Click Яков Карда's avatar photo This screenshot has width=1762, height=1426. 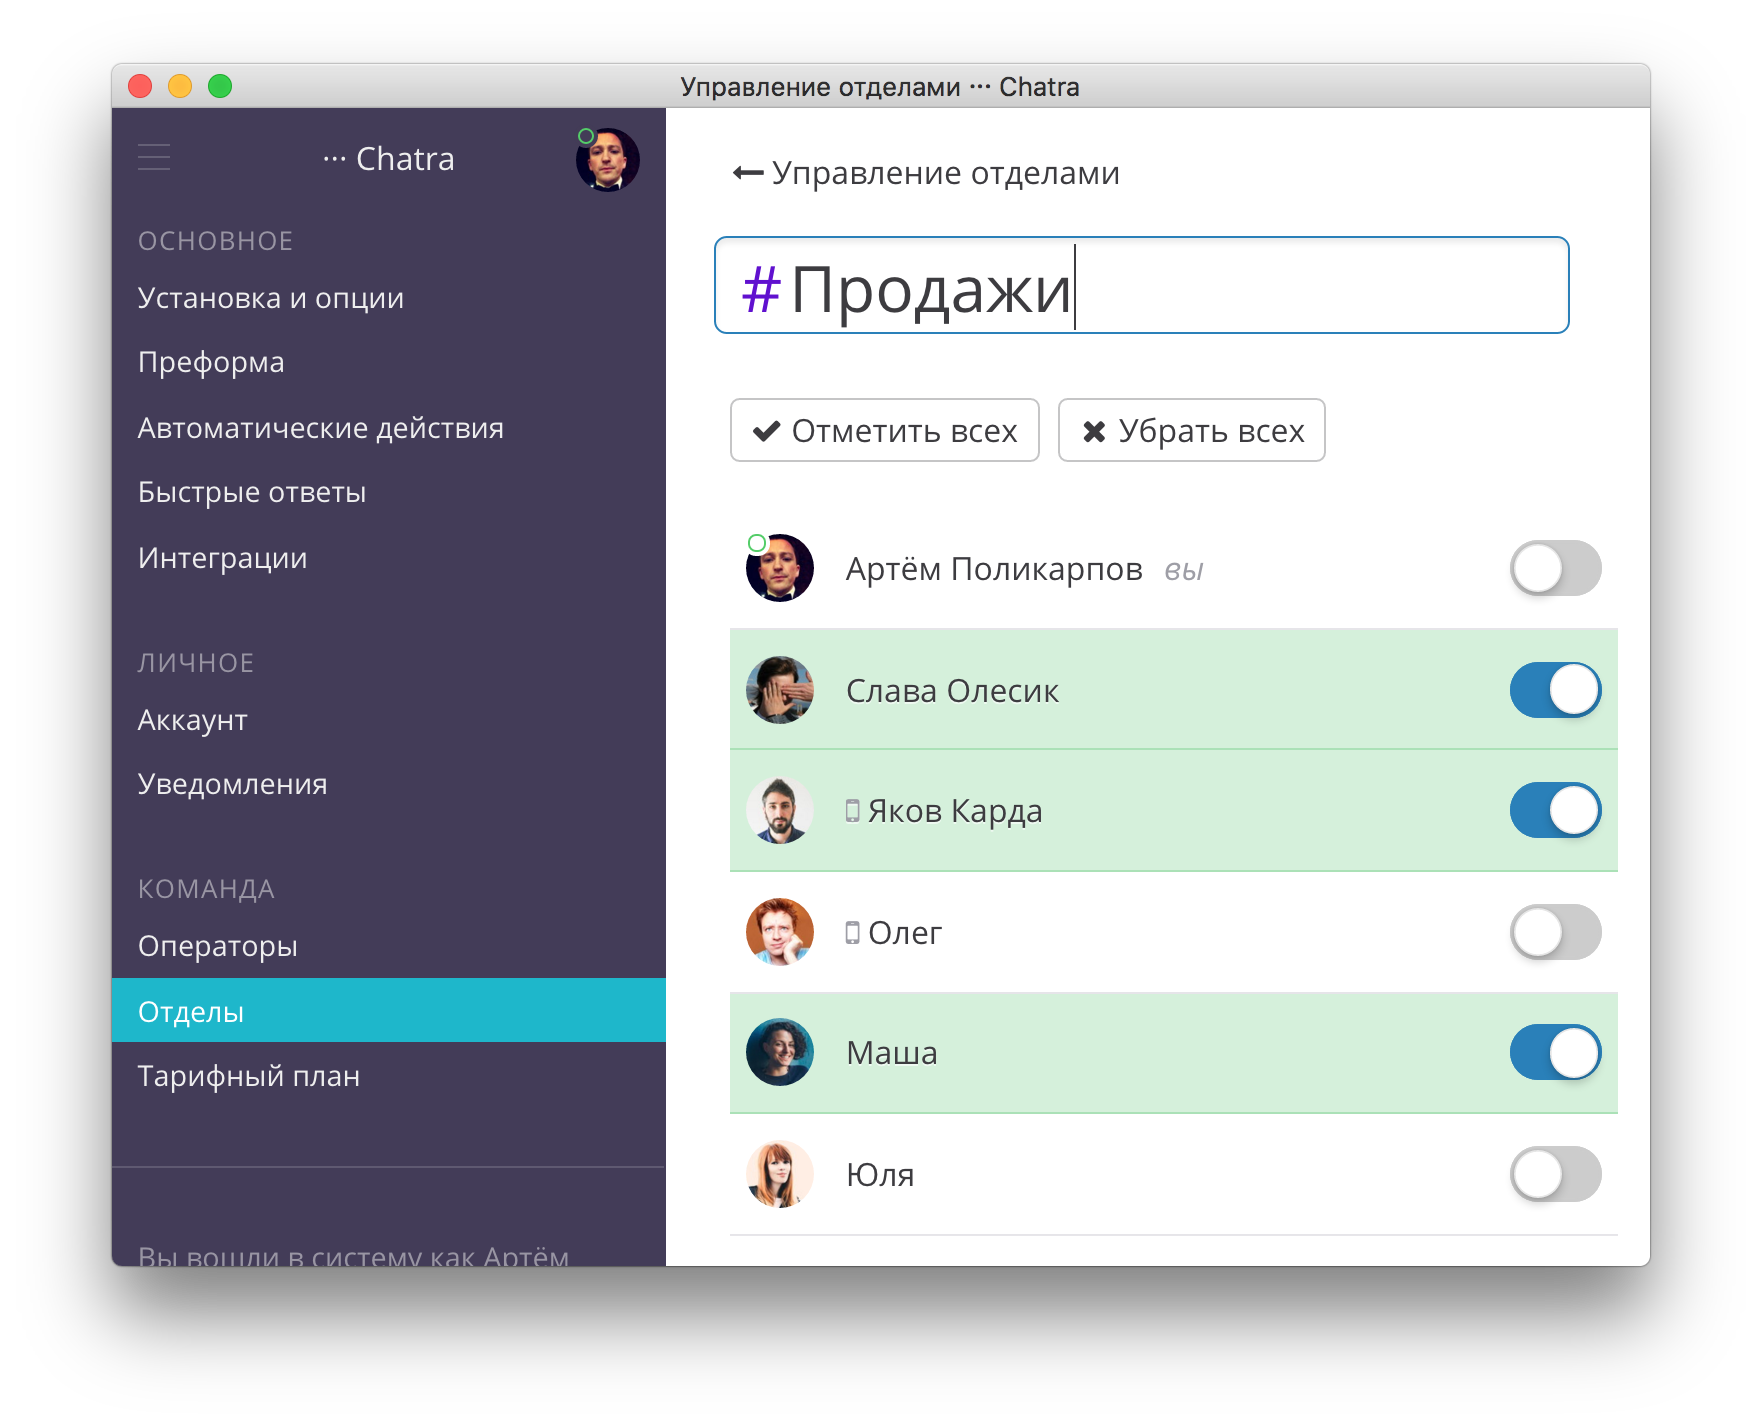[780, 811]
